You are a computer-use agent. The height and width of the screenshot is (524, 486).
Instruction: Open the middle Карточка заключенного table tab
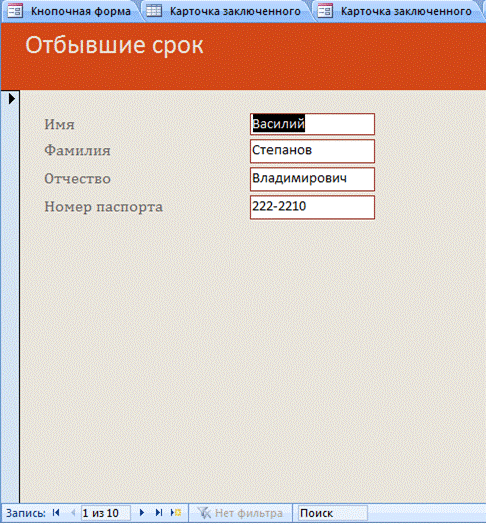(x=227, y=11)
